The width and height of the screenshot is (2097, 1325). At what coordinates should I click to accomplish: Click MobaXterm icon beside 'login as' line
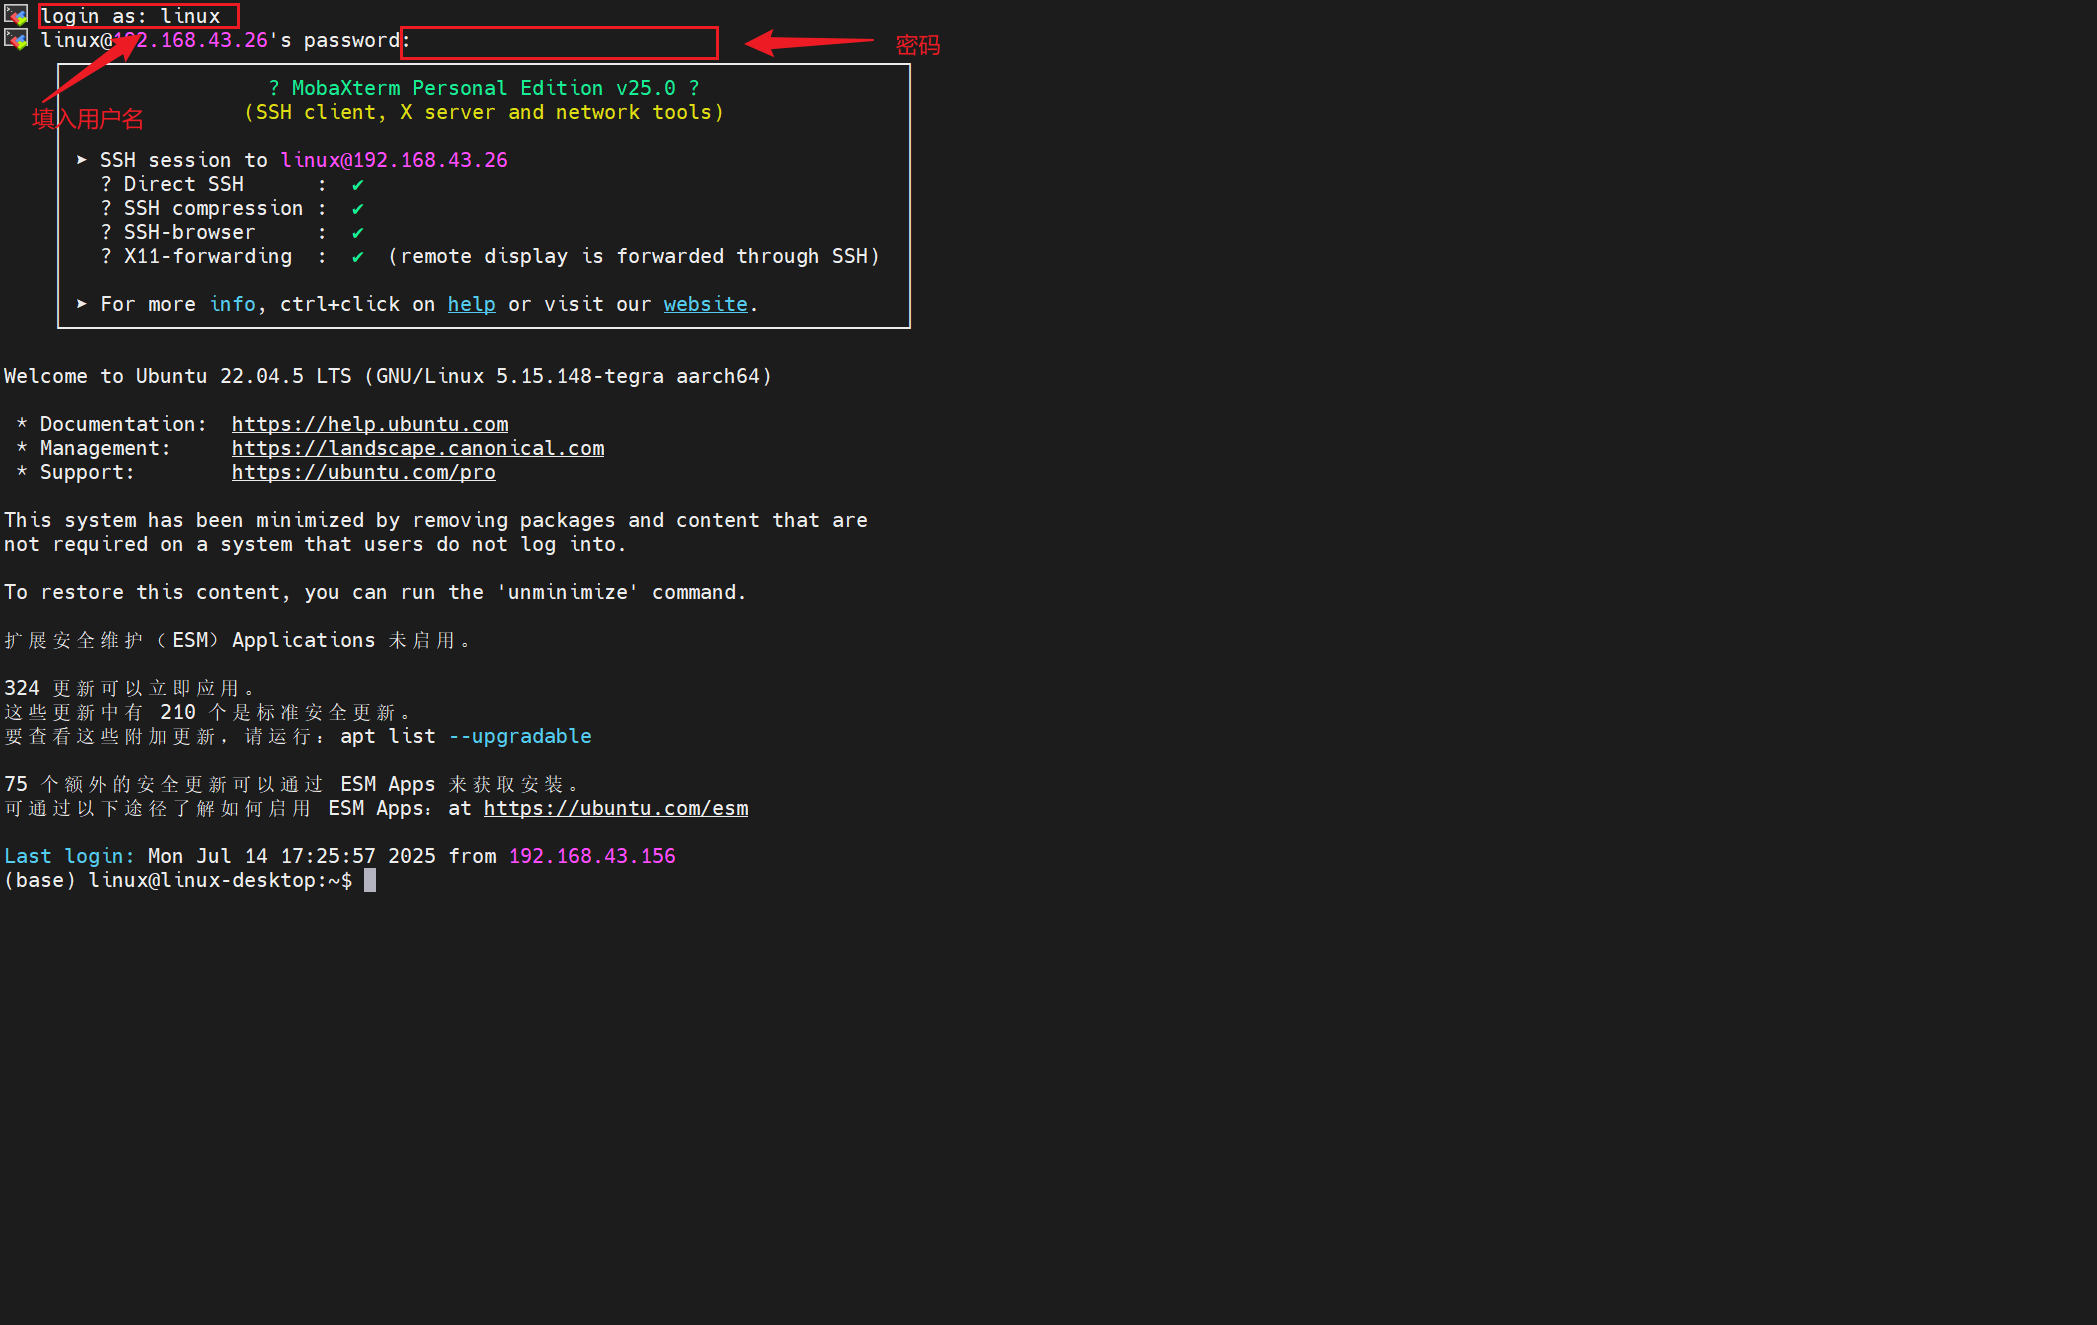[x=15, y=15]
